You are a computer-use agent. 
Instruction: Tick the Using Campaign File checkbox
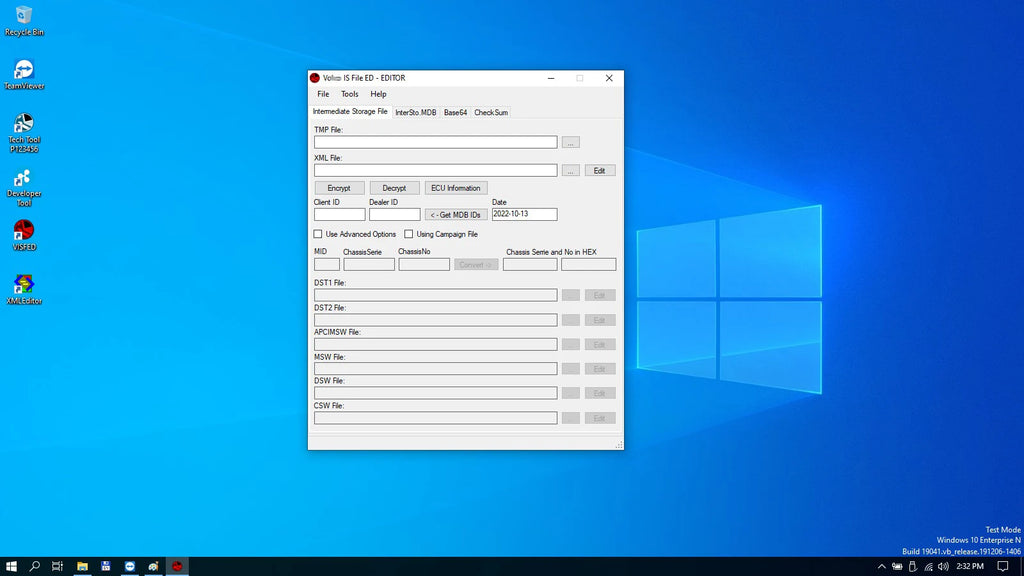(409, 234)
